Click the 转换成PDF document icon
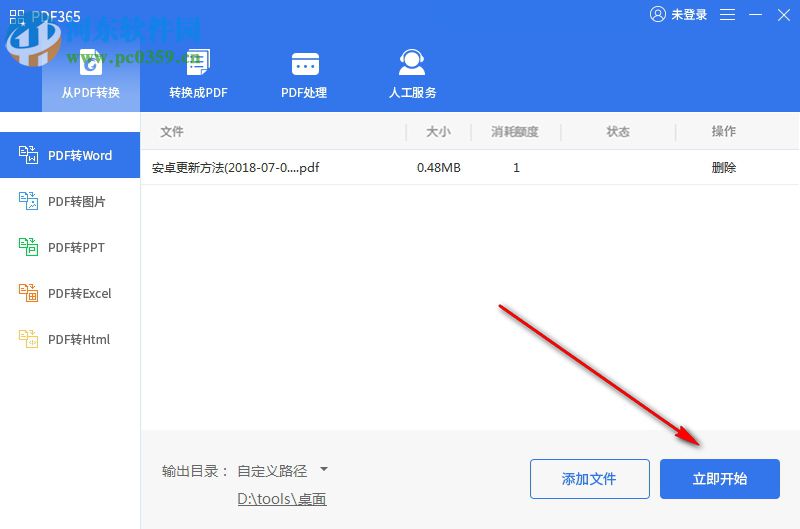This screenshot has width=800, height=529. (x=198, y=62)
